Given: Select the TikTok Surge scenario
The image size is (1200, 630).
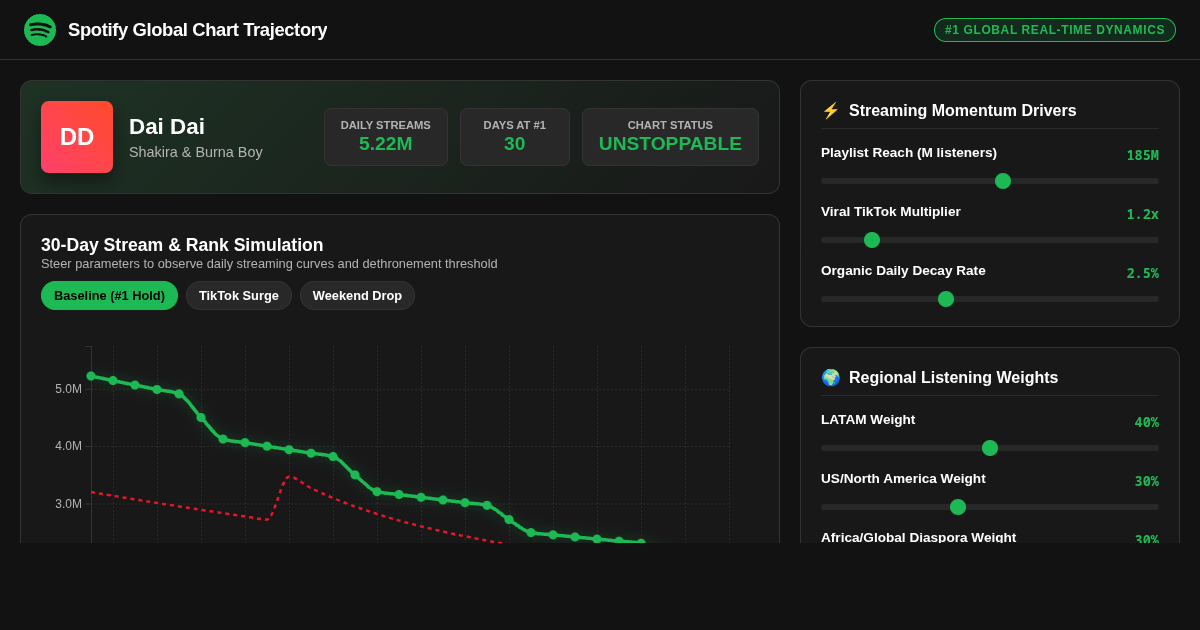Looking at the screenshot, I should click(239, 296).
